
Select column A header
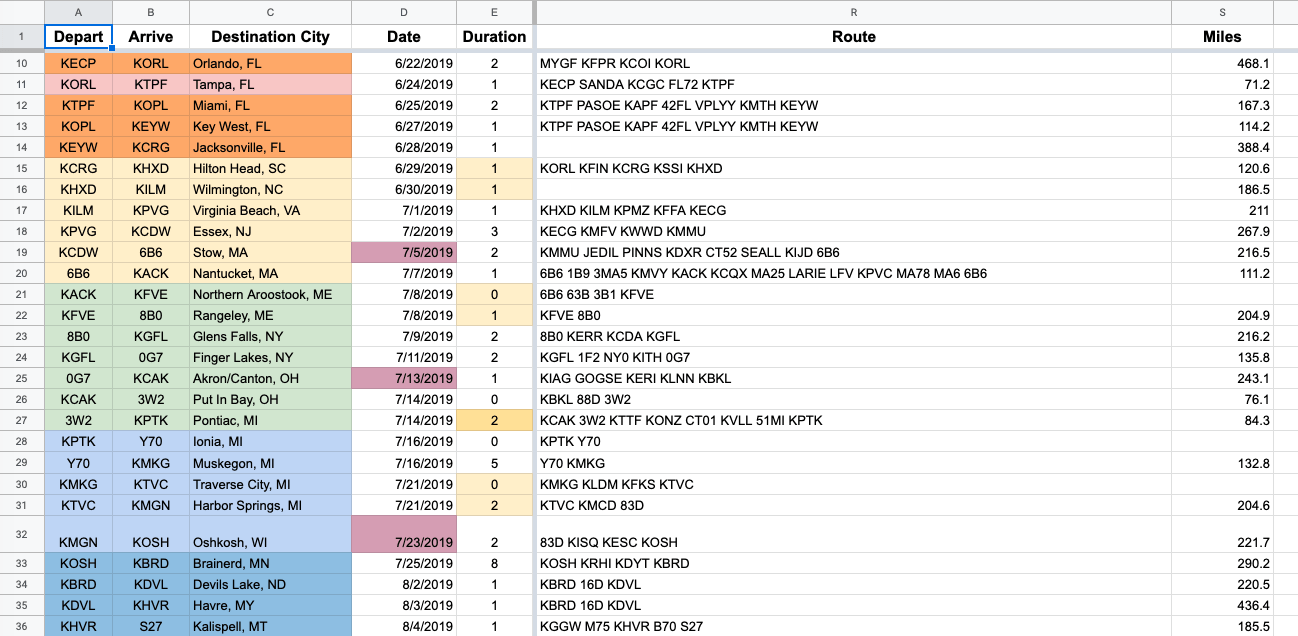[x=78, y=12]
